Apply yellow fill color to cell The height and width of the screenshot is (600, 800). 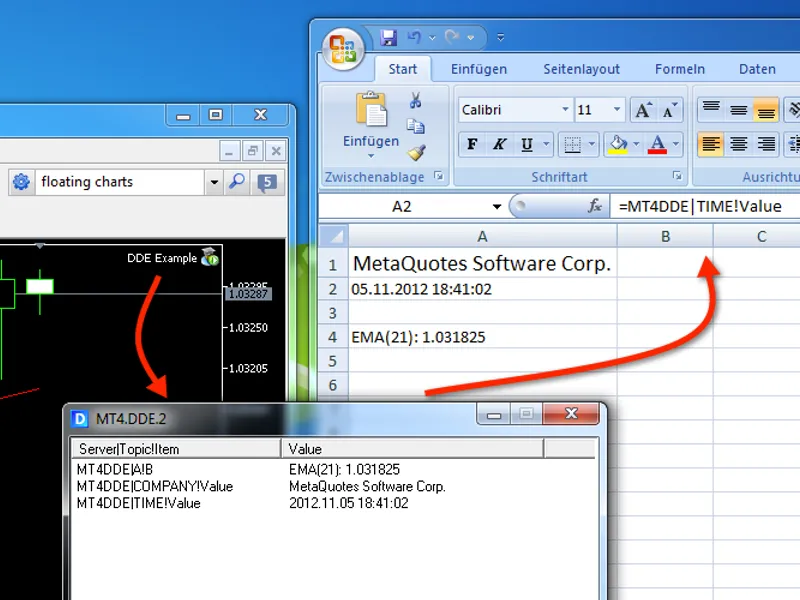click(x=618, y=145)
